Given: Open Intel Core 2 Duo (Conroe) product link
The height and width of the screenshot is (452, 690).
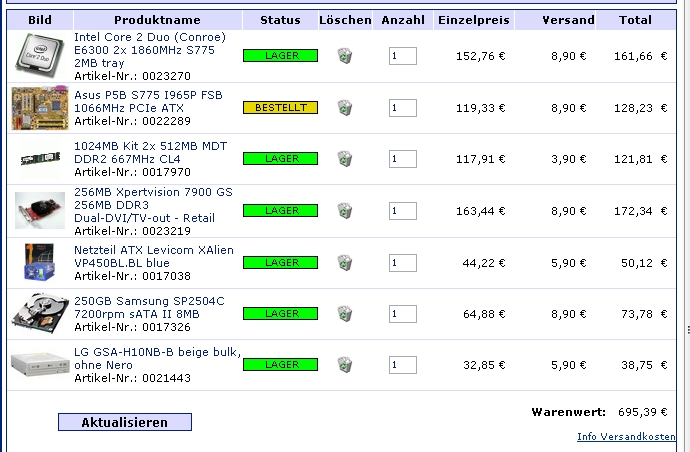Looking at the screenshot, I should point(150,50).
